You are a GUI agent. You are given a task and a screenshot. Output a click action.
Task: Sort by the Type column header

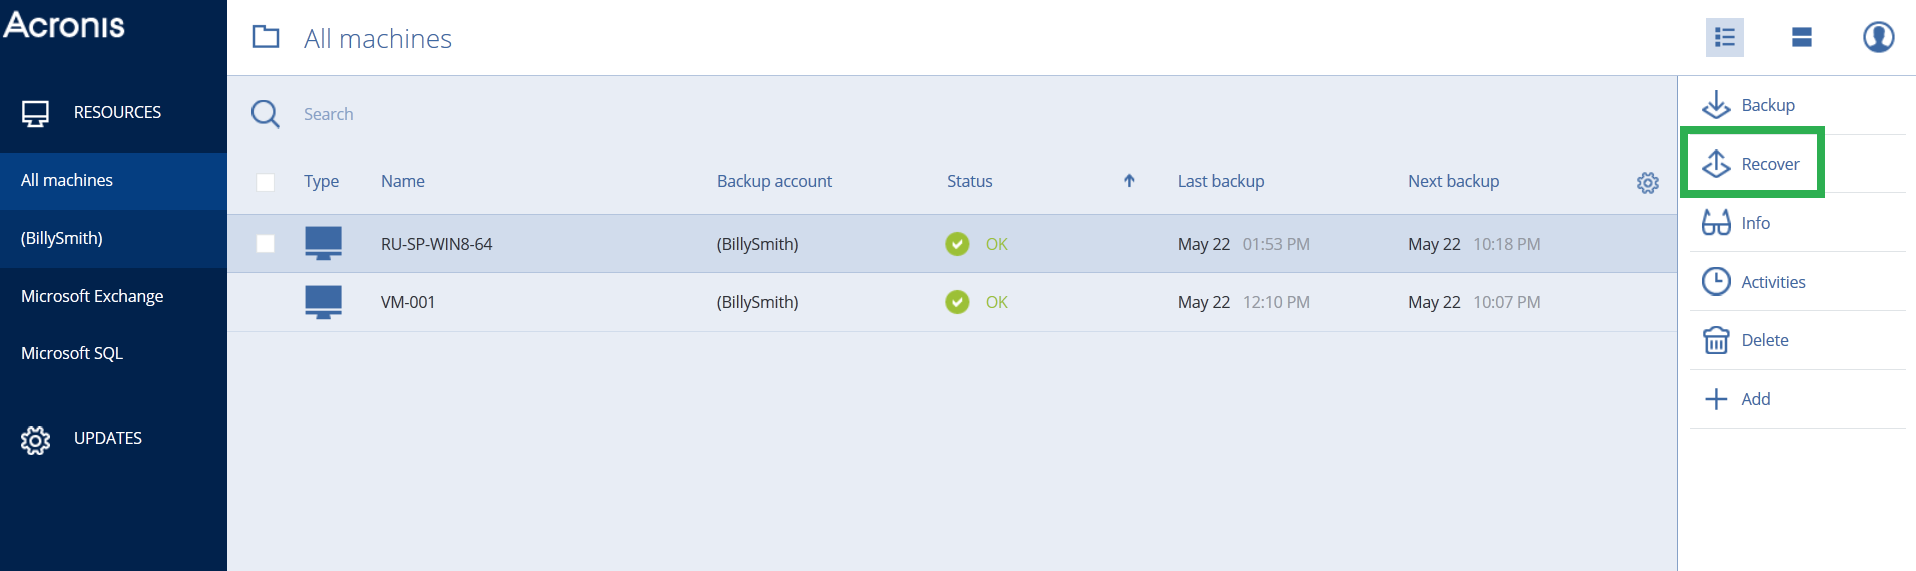click(x=321, y=181)
